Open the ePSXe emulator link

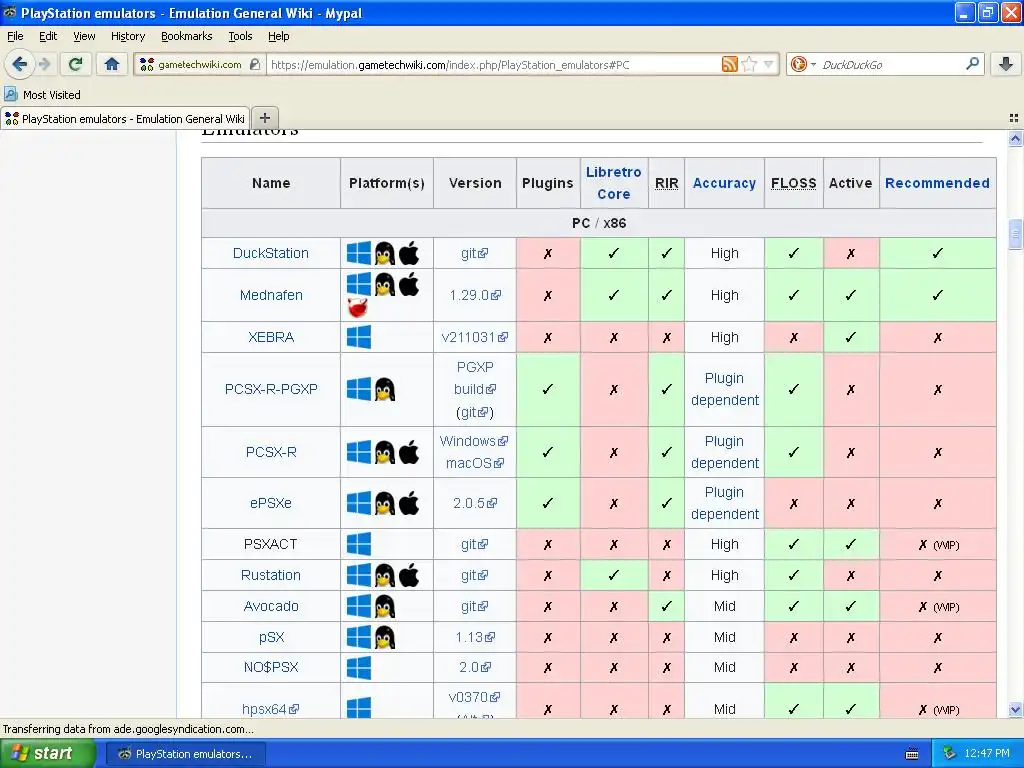tap(270, 503)
